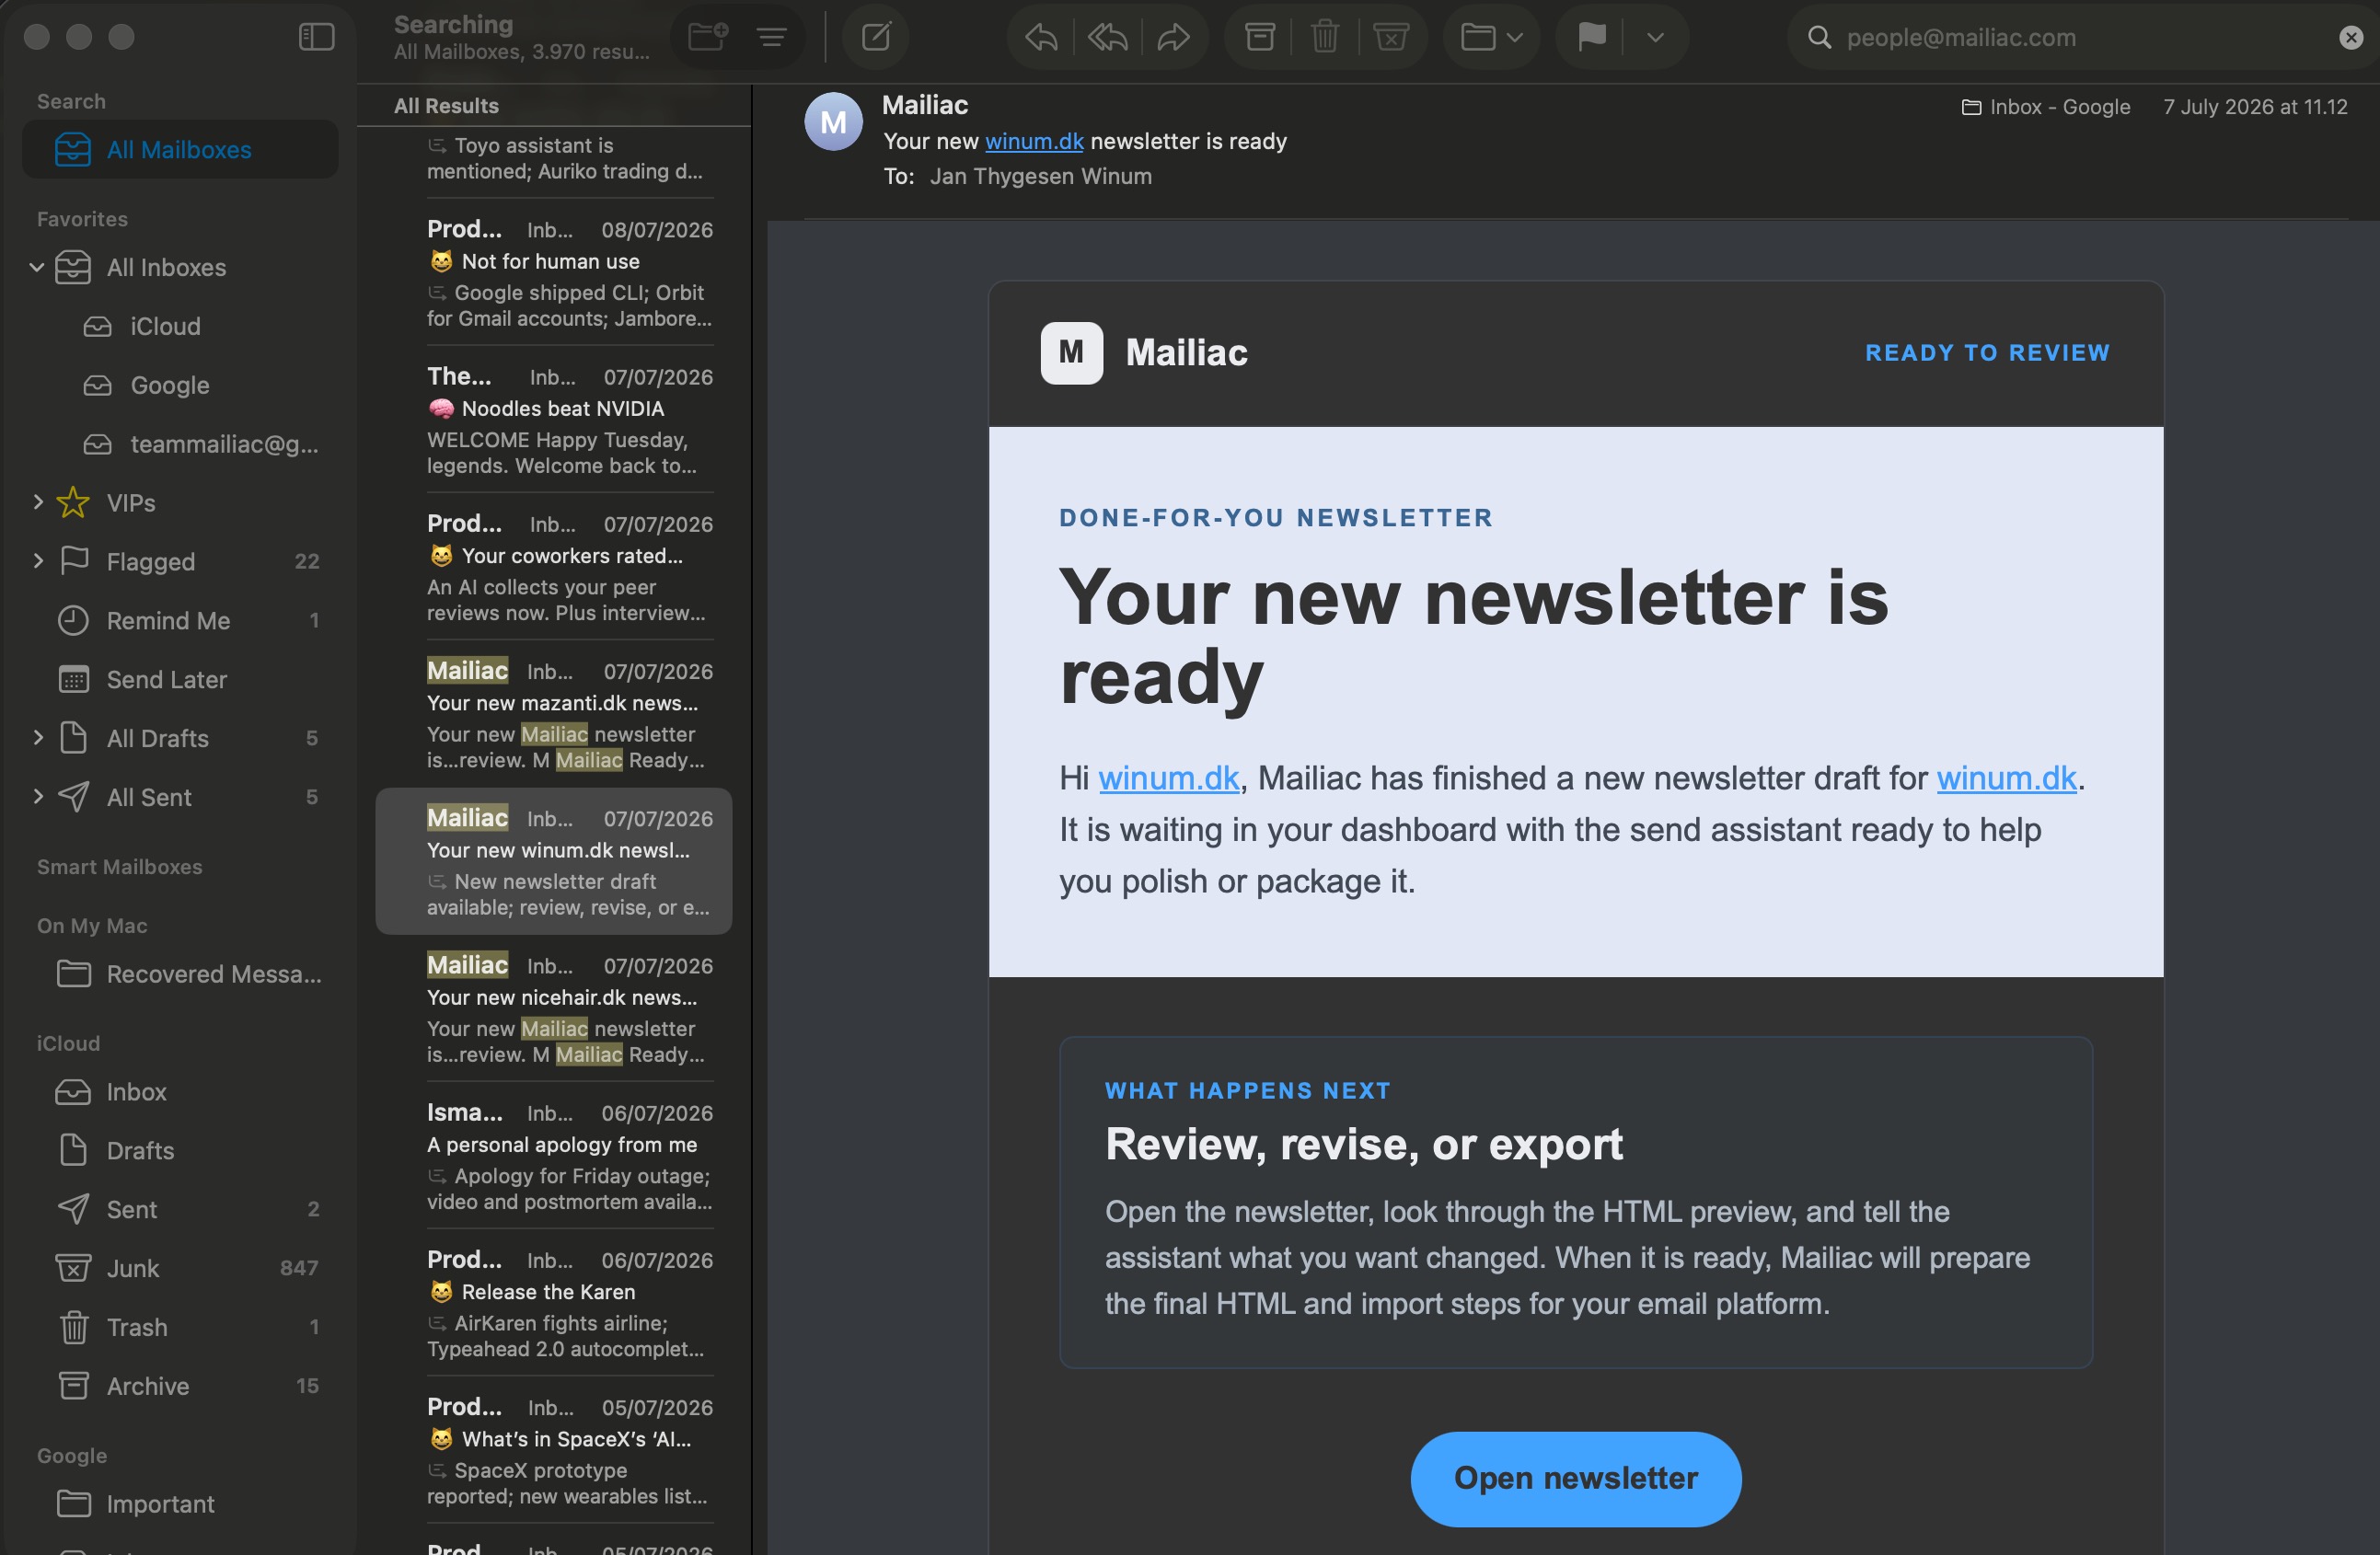Click the READY TO REVIEW label

1987,352
